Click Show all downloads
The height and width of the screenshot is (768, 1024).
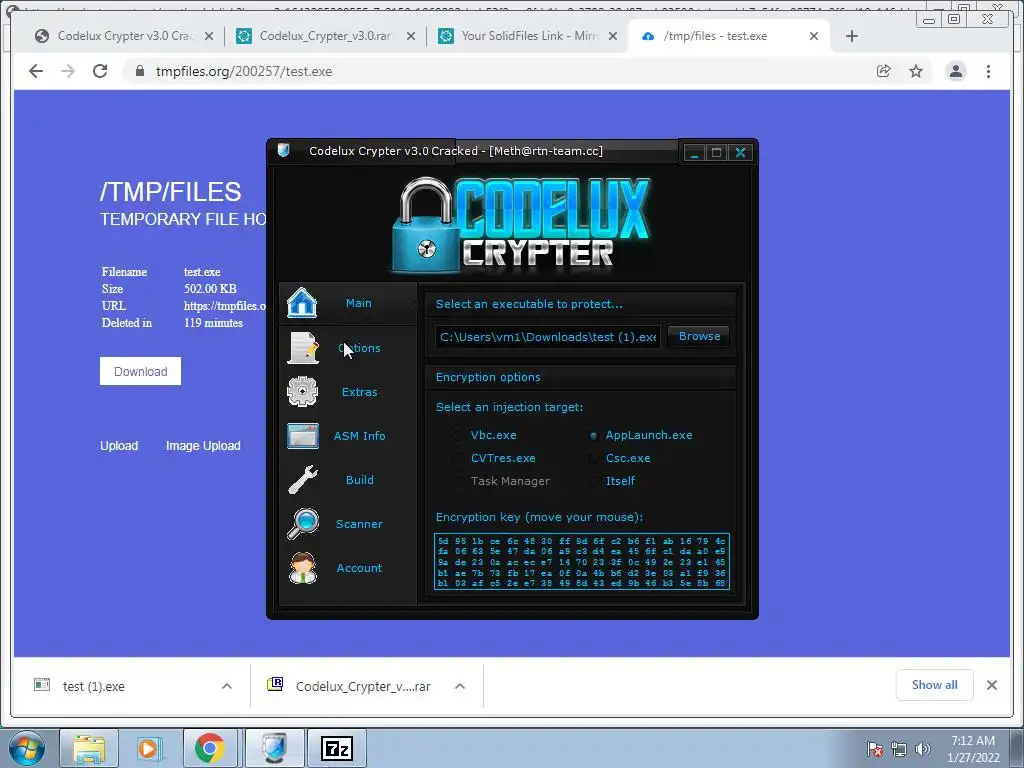935,685
